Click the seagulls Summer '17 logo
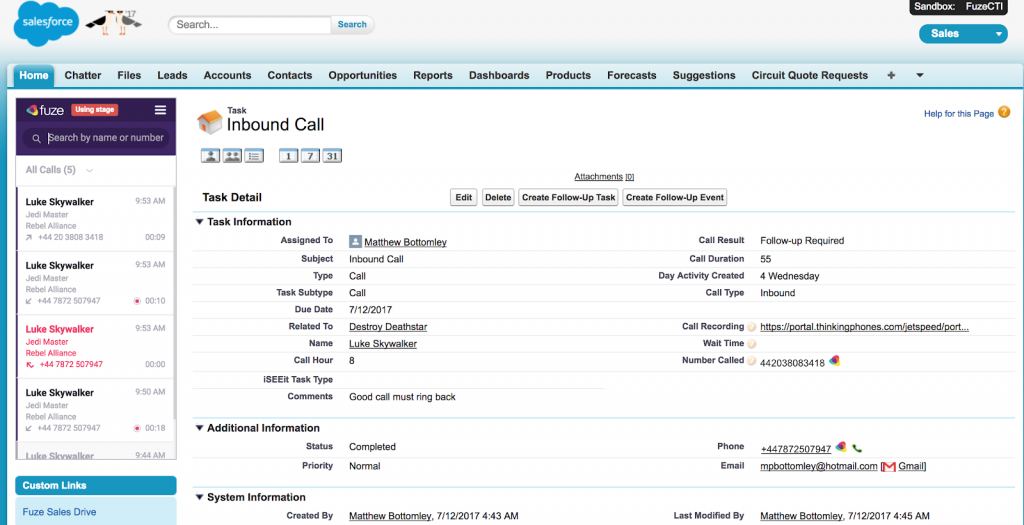The height and width of the screenshot is (525, 1024). pos(114,24)
